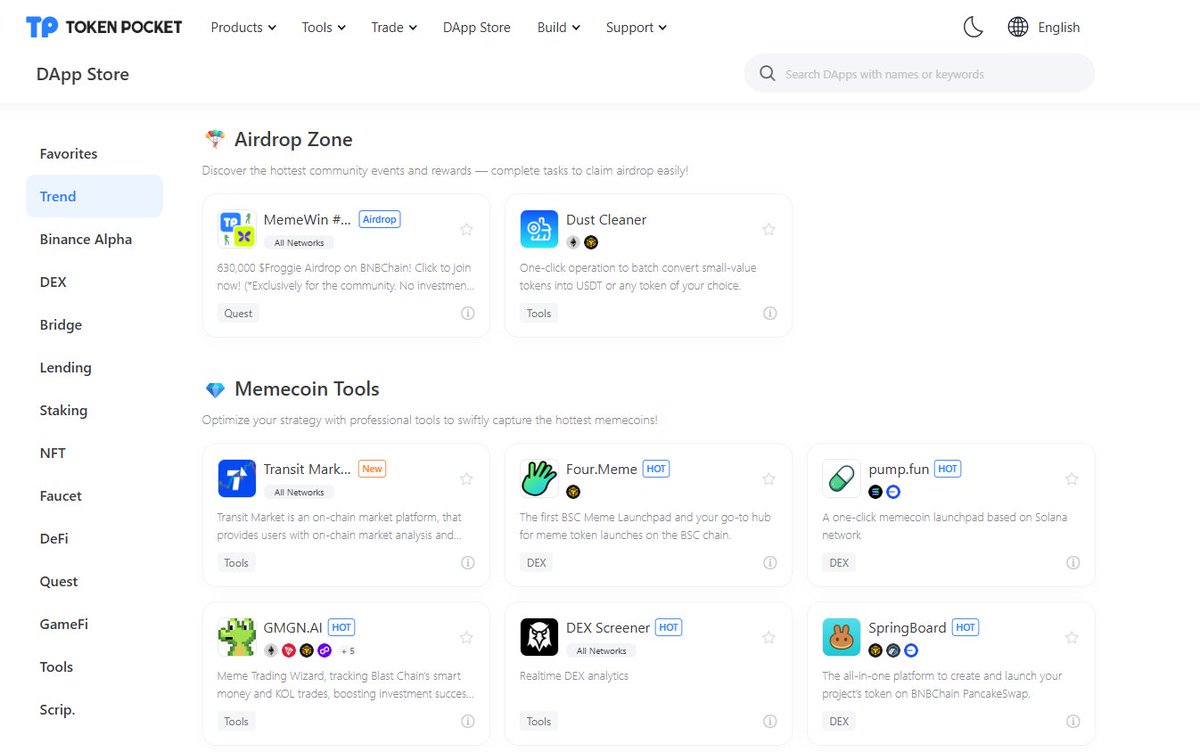
Task: Click the Quest tag on MemeWin card
Action: tap(238, 313)
